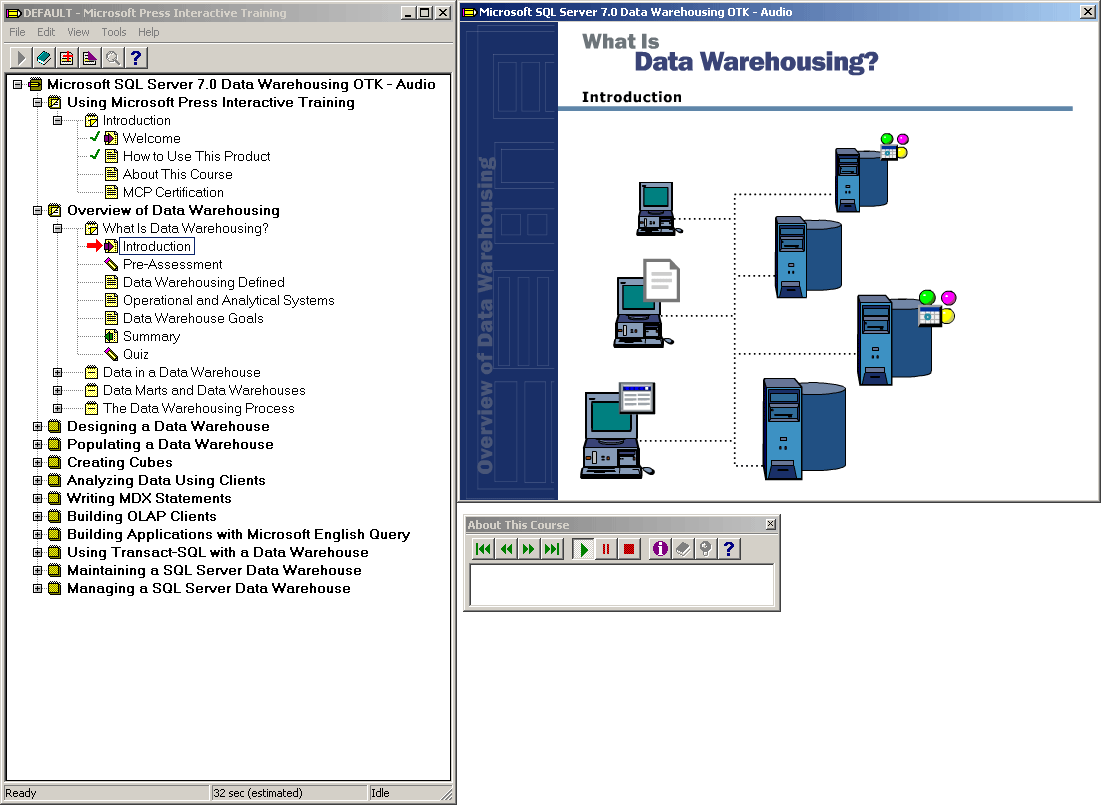
Task: Click the green play button in audio panel
Action: coord(583,549)
